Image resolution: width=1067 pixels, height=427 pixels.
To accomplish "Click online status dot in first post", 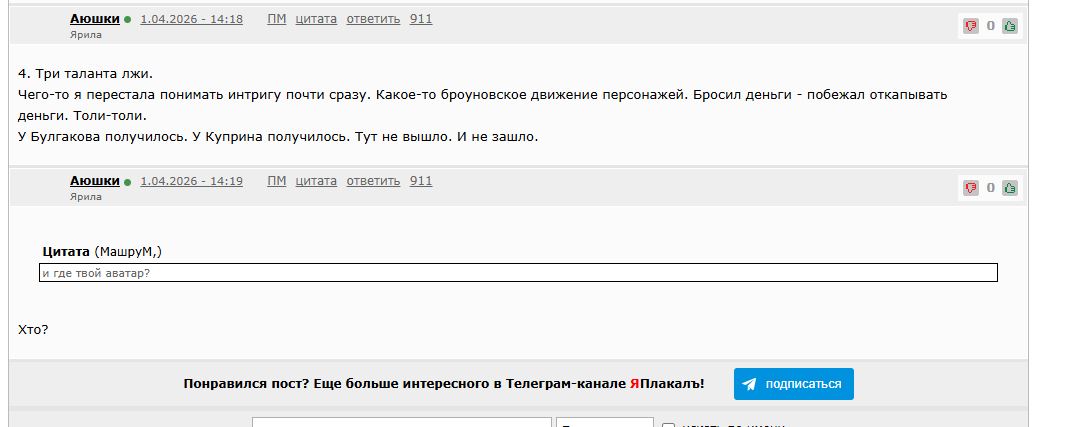I will point(127,20).
